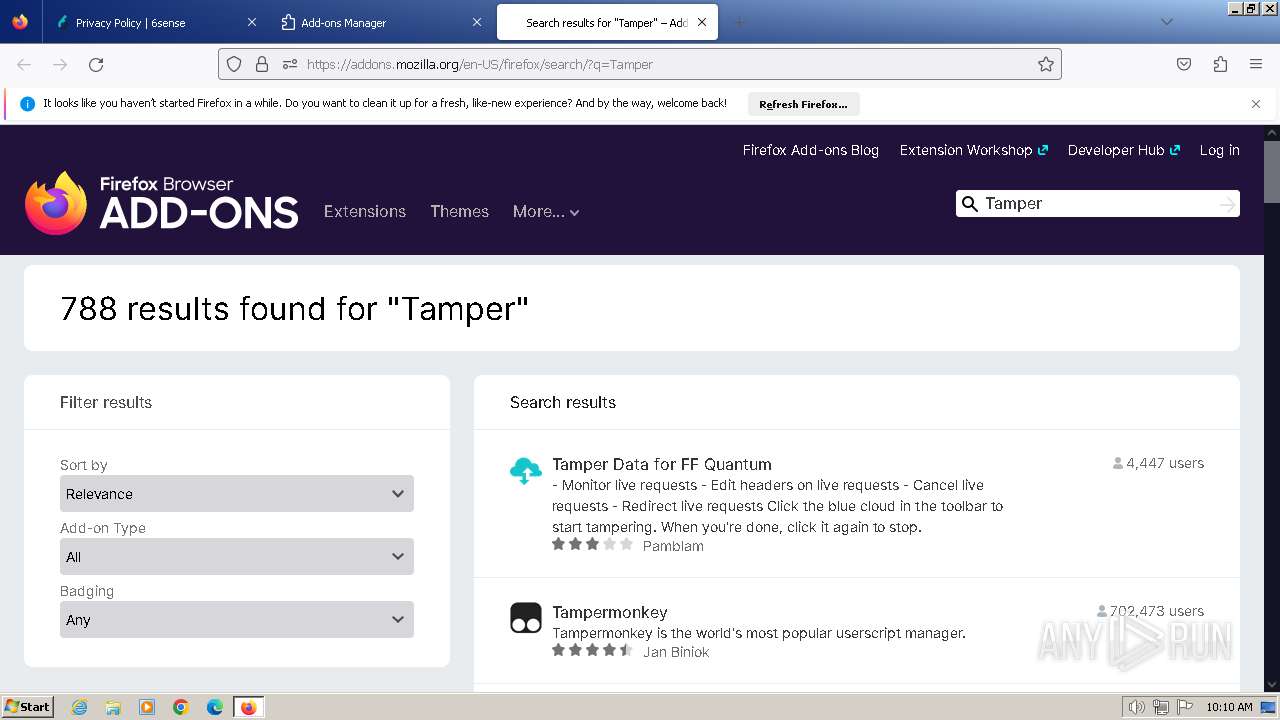1280x720 pixels.
Task: Open Firefox application menu hamburger
Action: (1256, 64)
